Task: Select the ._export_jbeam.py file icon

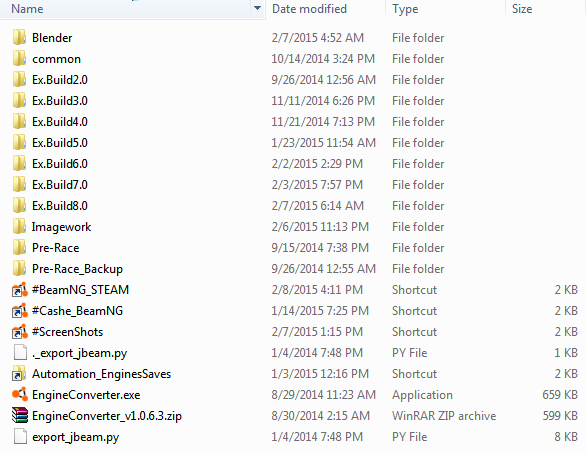Action: click(x=20, y=352)
